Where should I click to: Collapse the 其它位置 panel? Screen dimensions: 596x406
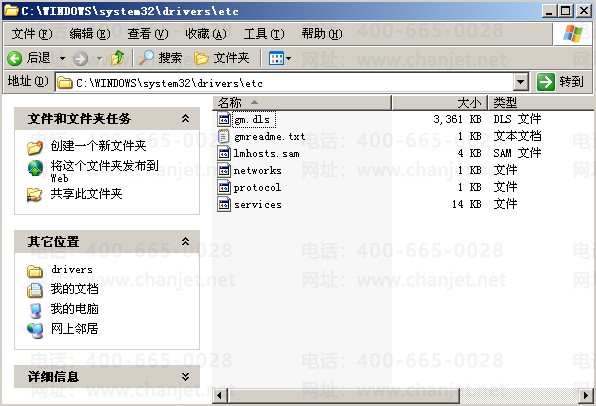click(x=185, y=241)
